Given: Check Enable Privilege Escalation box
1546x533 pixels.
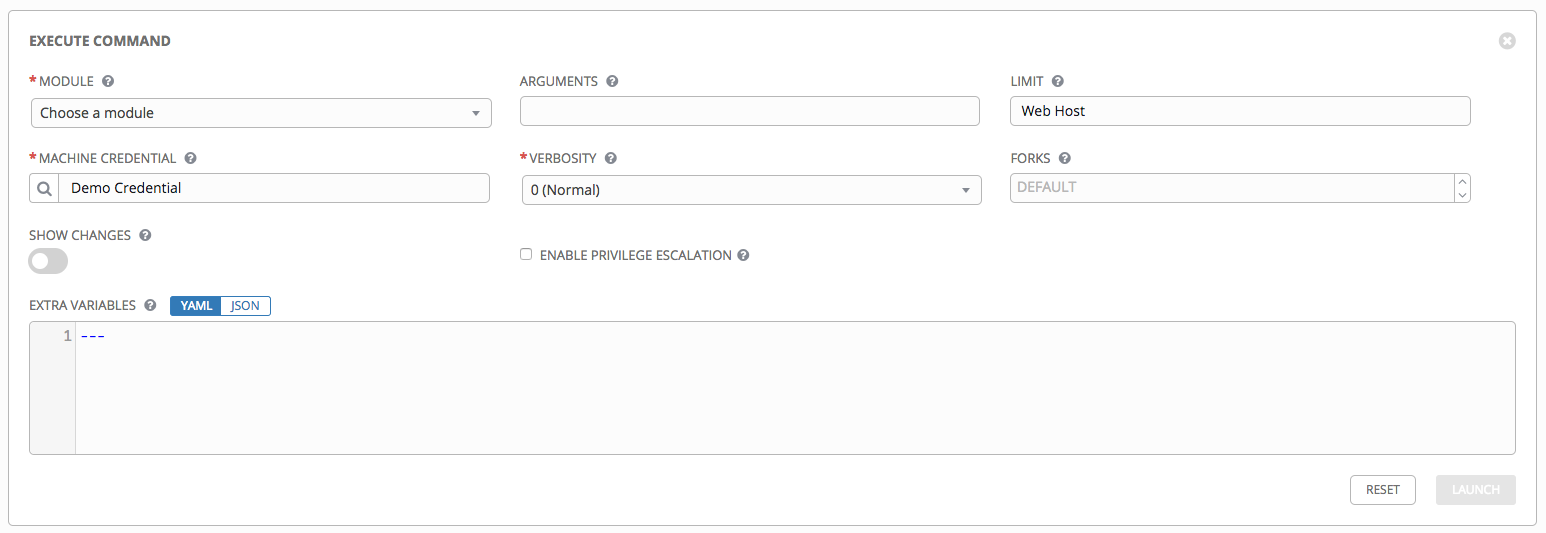Looking at the screenshot, I should coord(526,255).
